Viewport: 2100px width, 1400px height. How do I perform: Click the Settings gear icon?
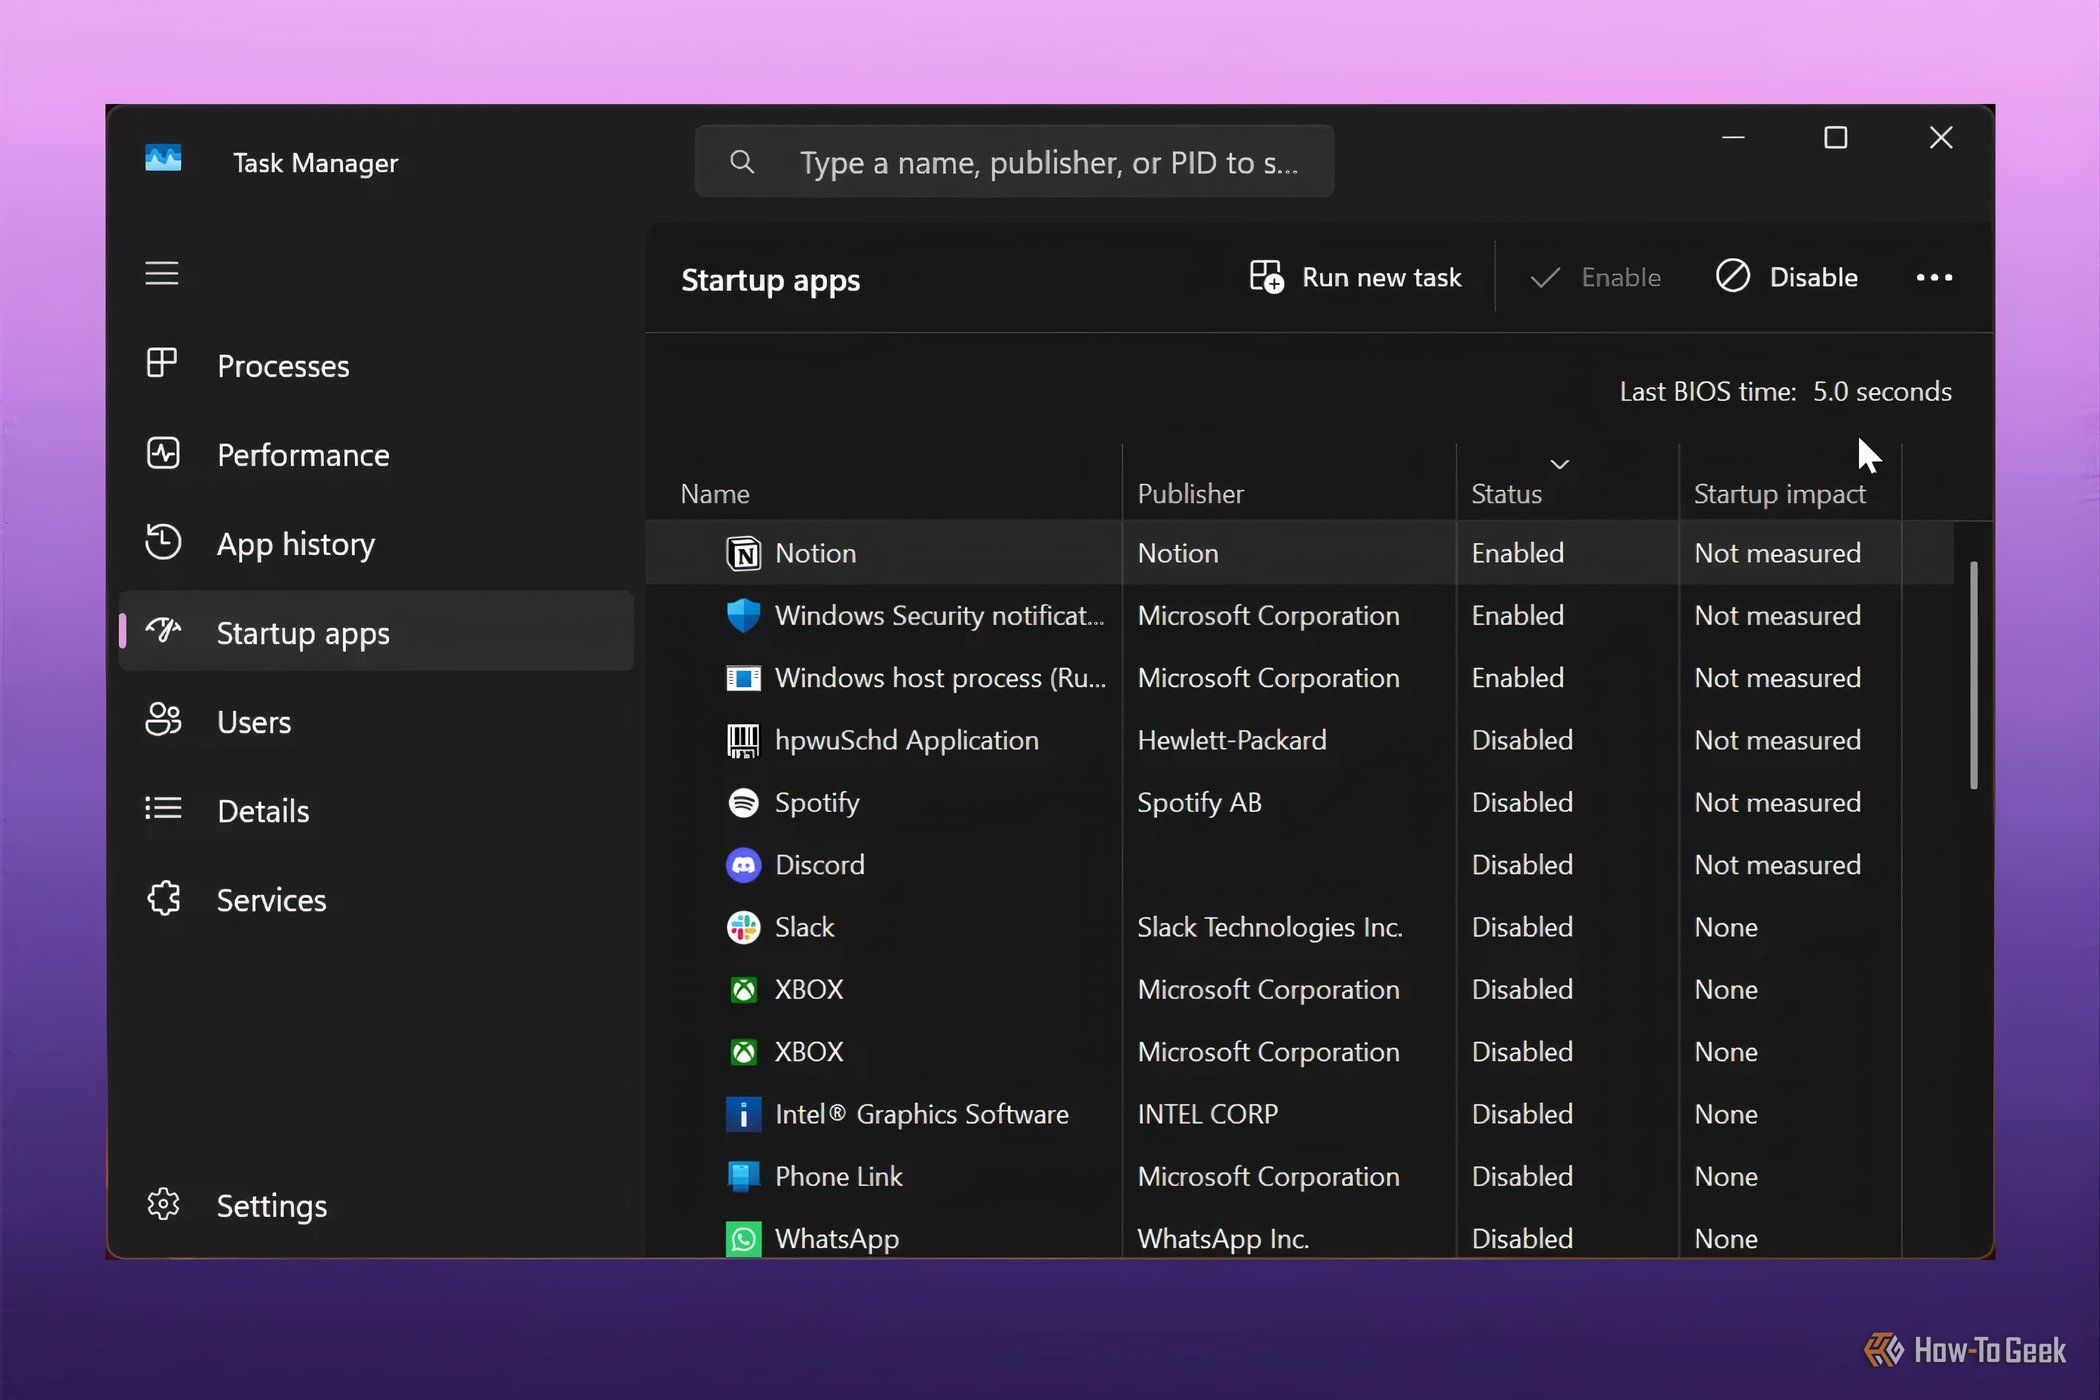point(163,1204)
